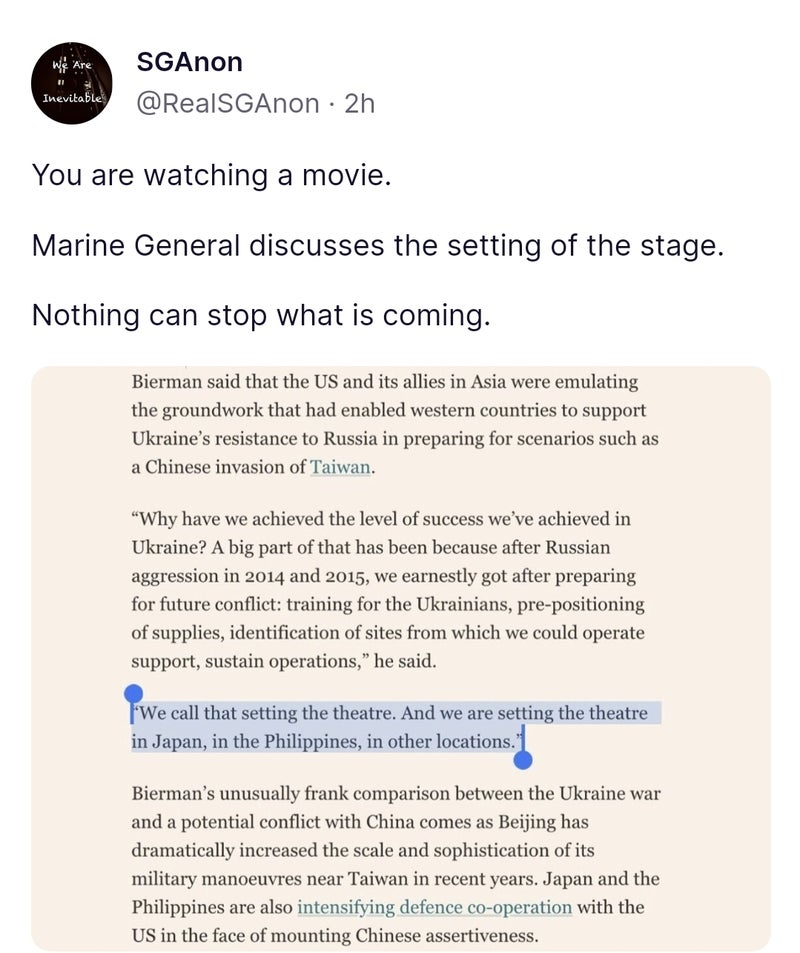Click "Nothing can stop what is coming." line

[261, 315]
